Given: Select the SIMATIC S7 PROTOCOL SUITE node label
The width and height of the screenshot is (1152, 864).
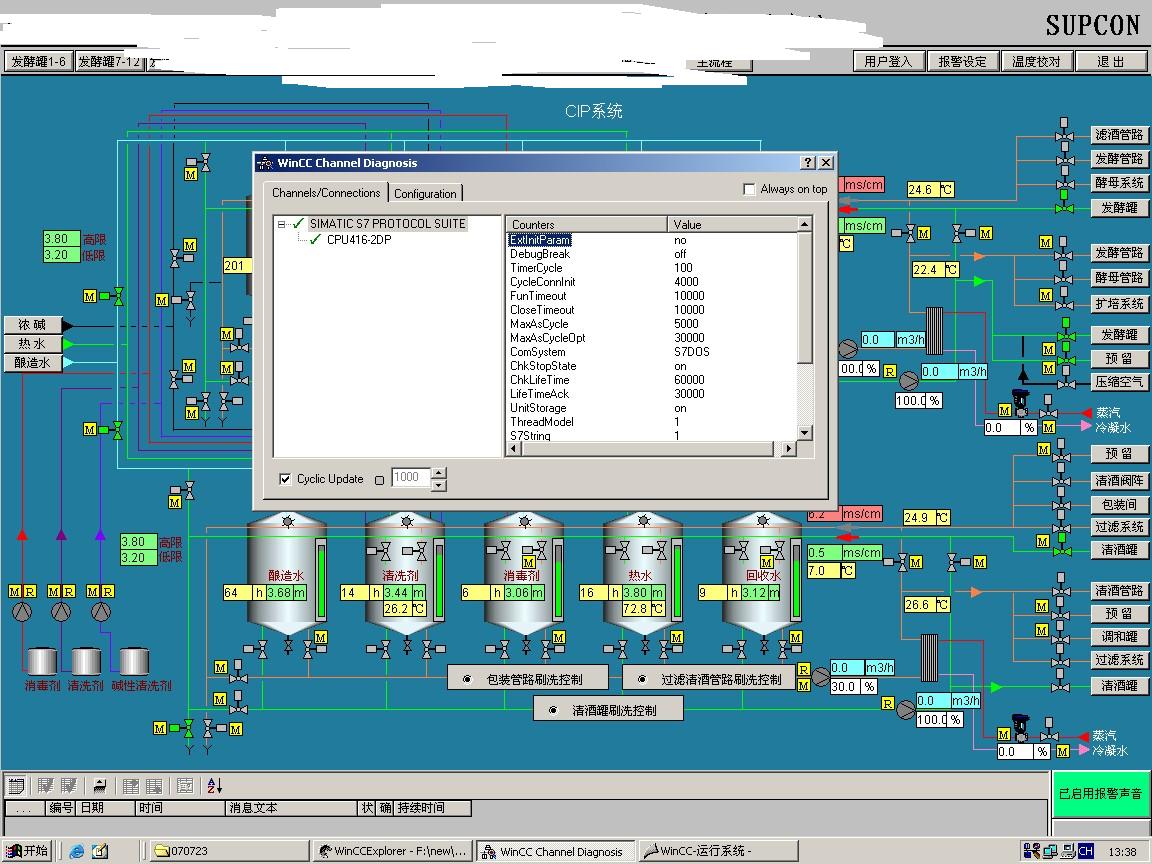Looking at the screenshot, I should [x=387, y=223].
